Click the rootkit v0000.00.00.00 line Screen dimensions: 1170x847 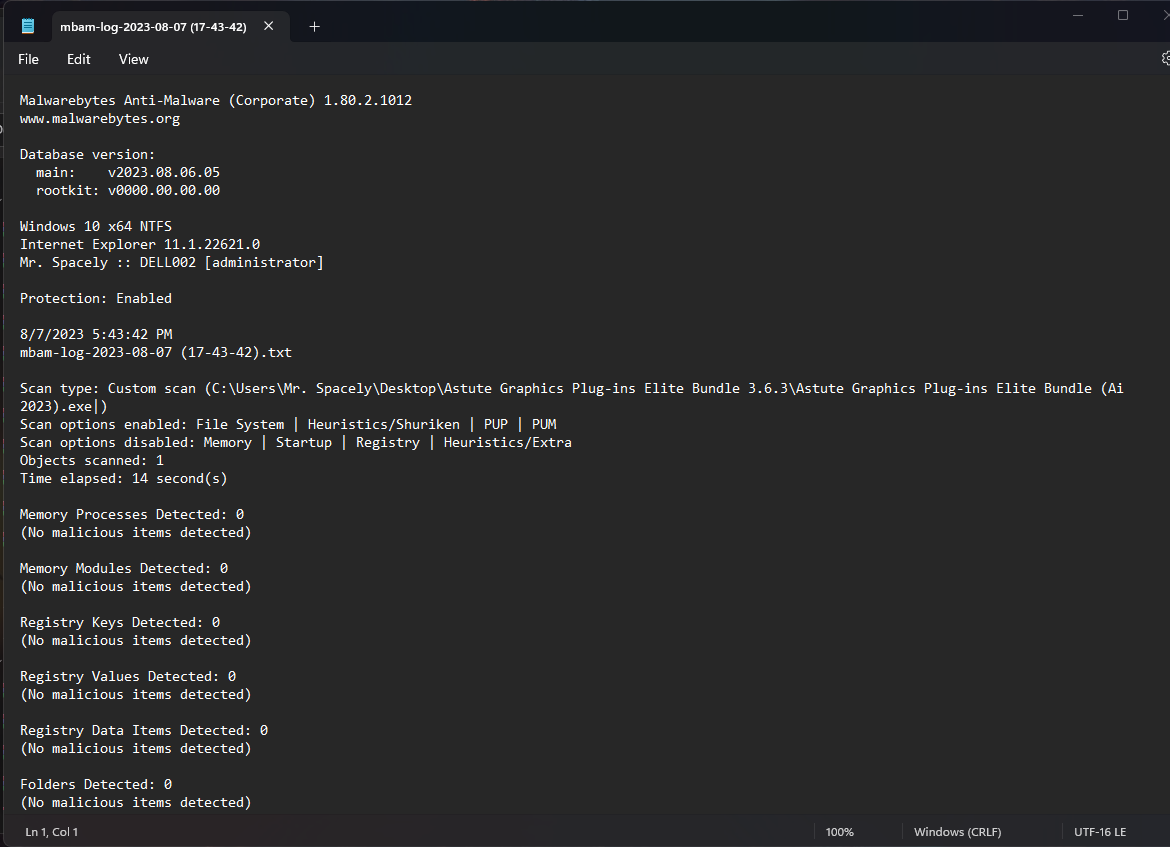(128, 190)
